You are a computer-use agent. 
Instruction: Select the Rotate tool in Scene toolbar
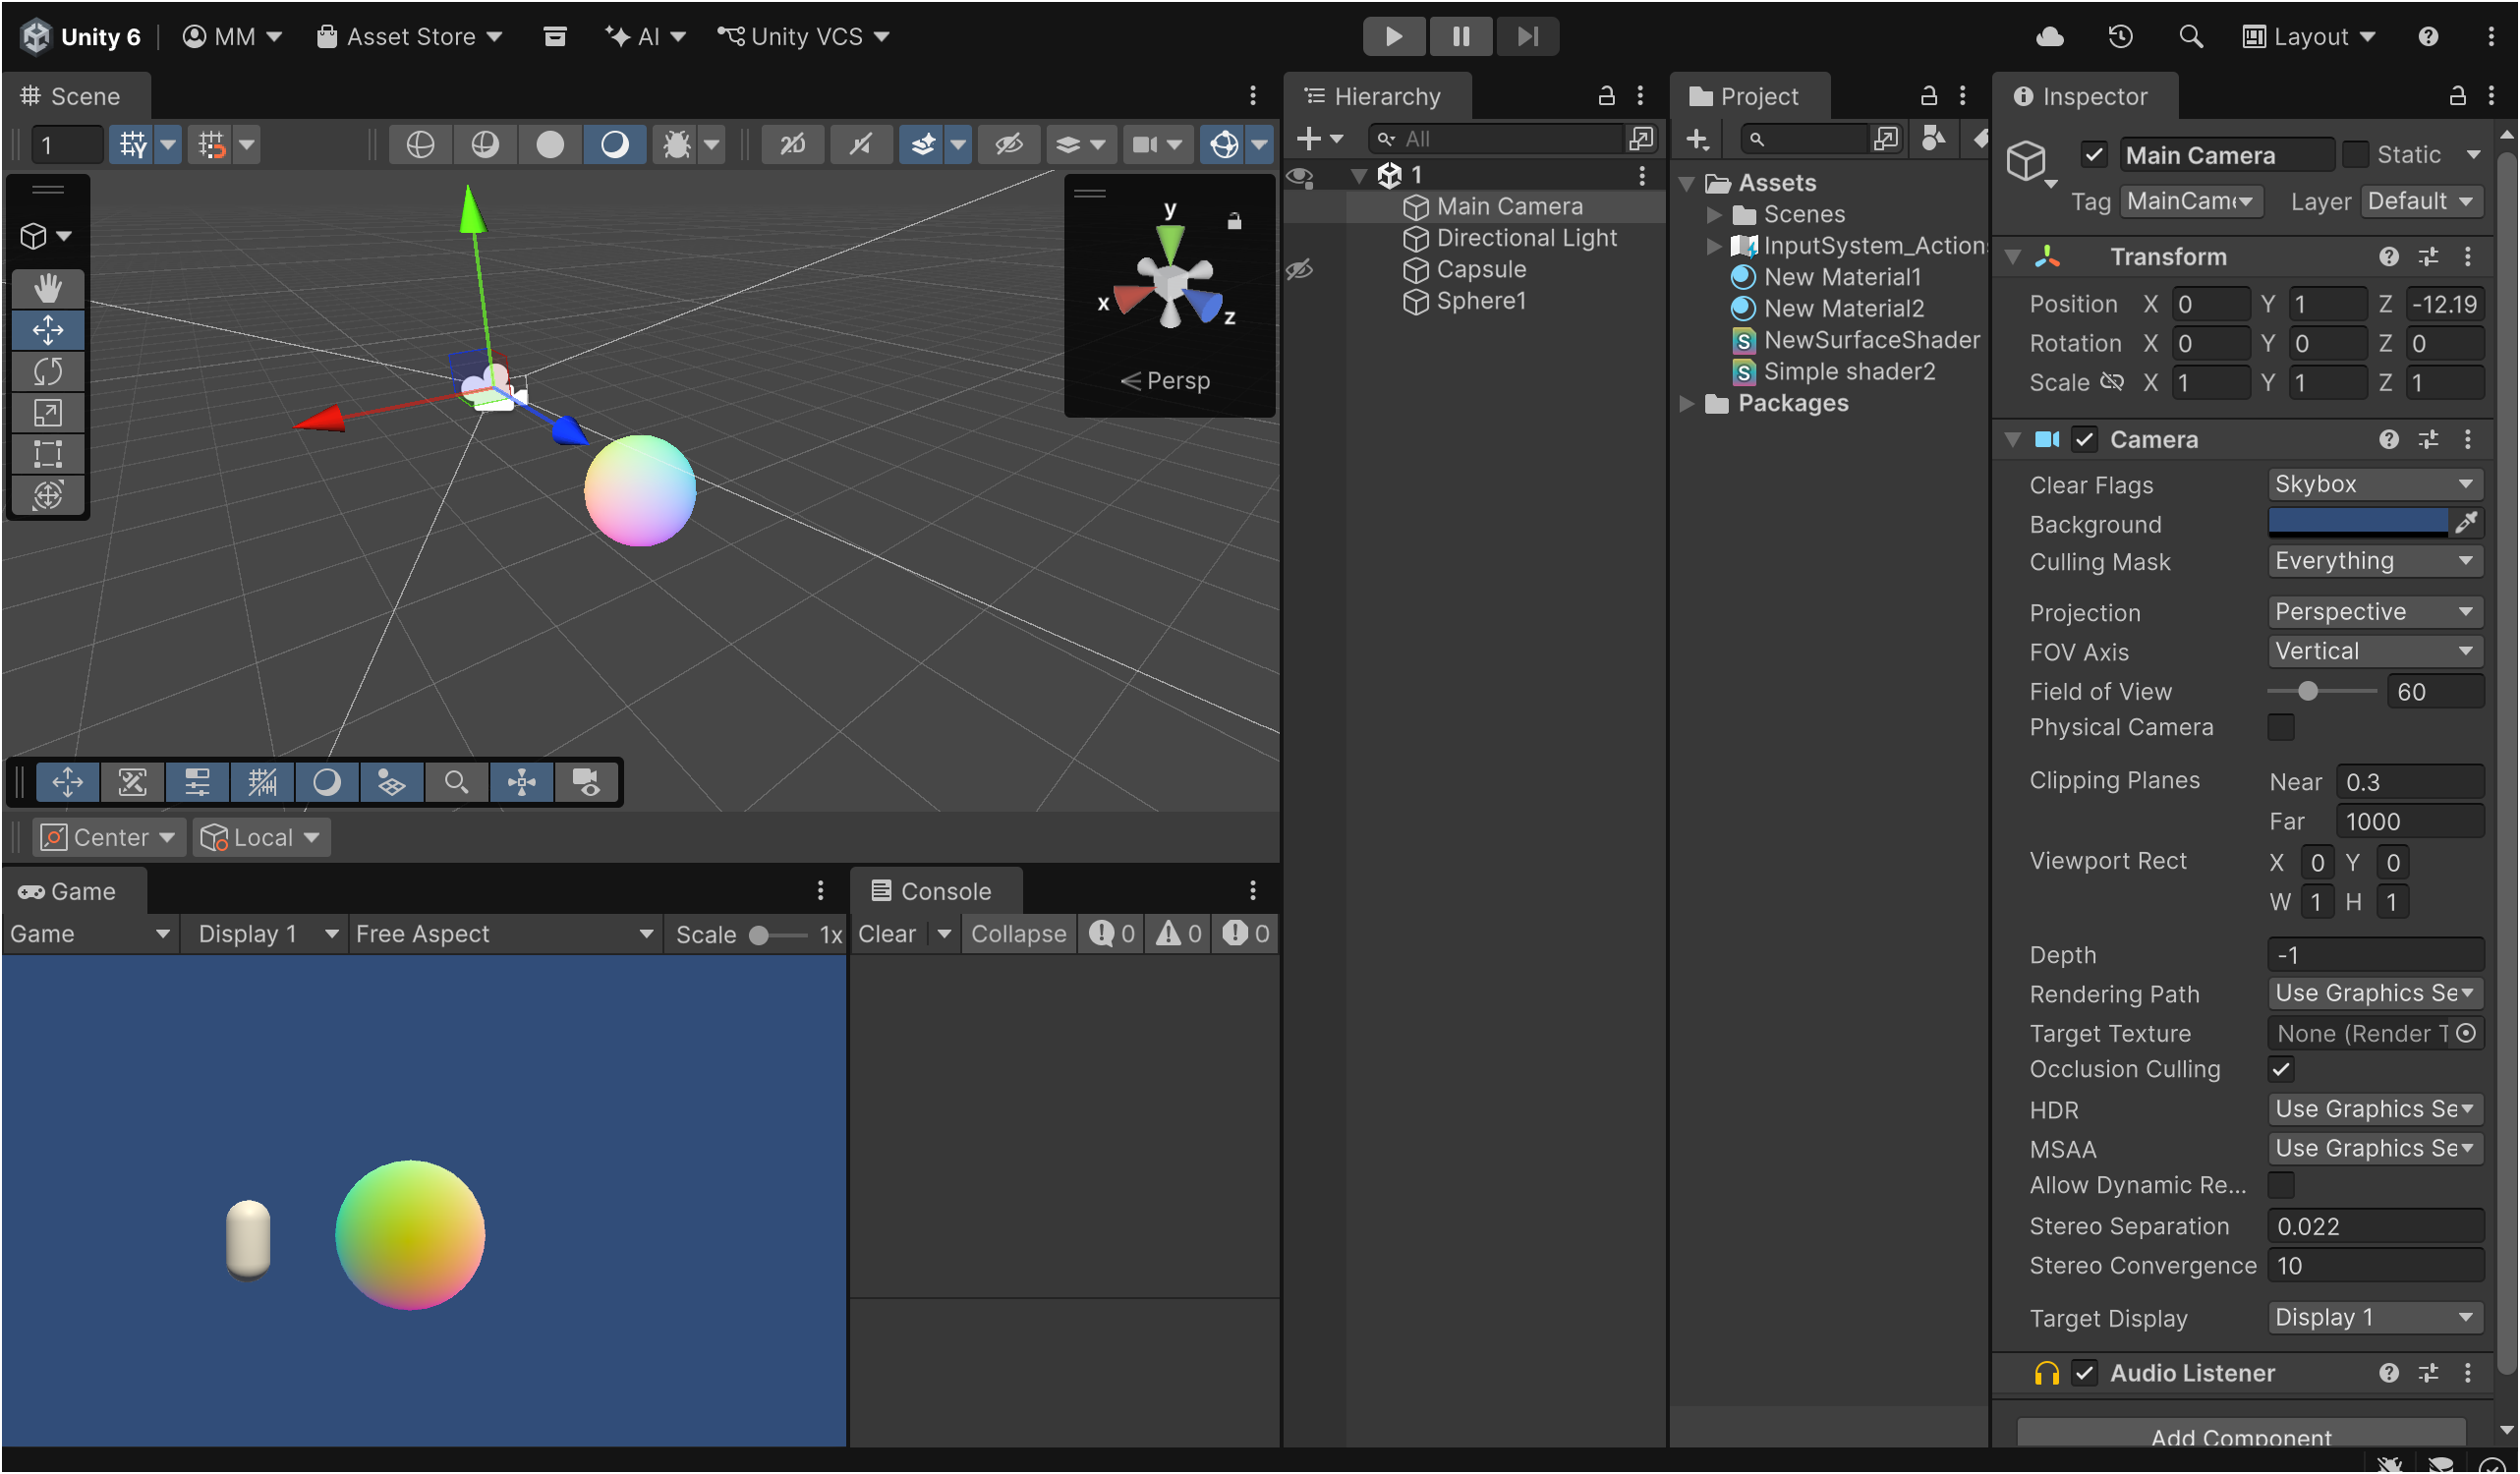click(x=47, y=372)
